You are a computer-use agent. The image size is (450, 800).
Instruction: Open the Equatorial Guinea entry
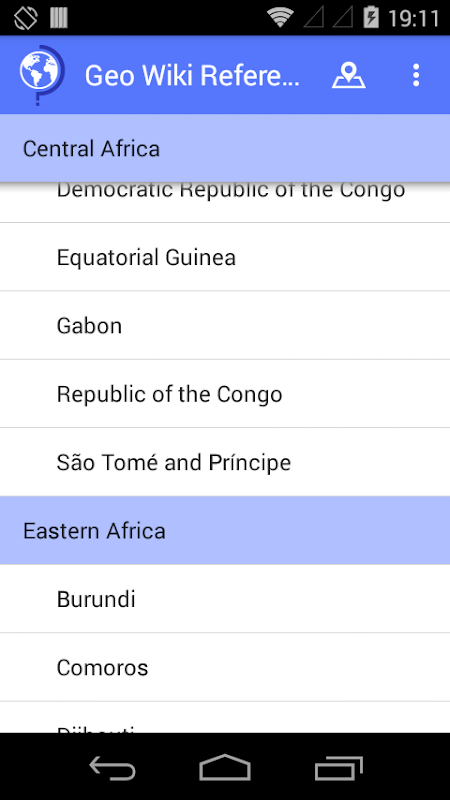(x=225, y=257)
